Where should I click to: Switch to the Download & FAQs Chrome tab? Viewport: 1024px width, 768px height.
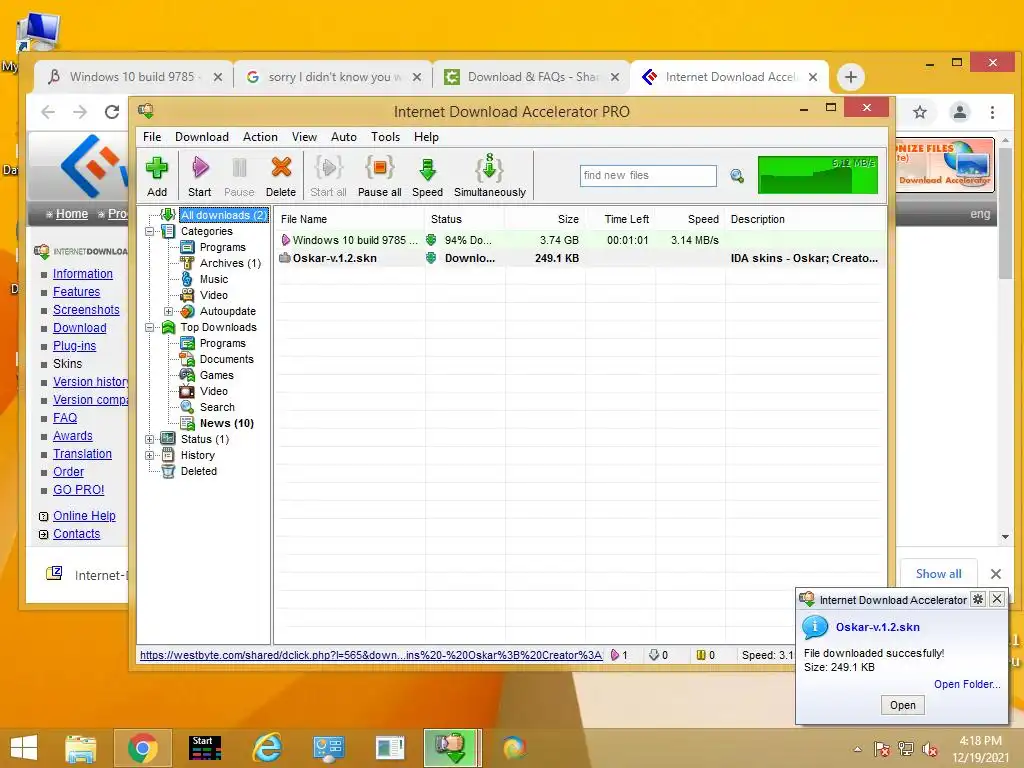coord(532,77)
